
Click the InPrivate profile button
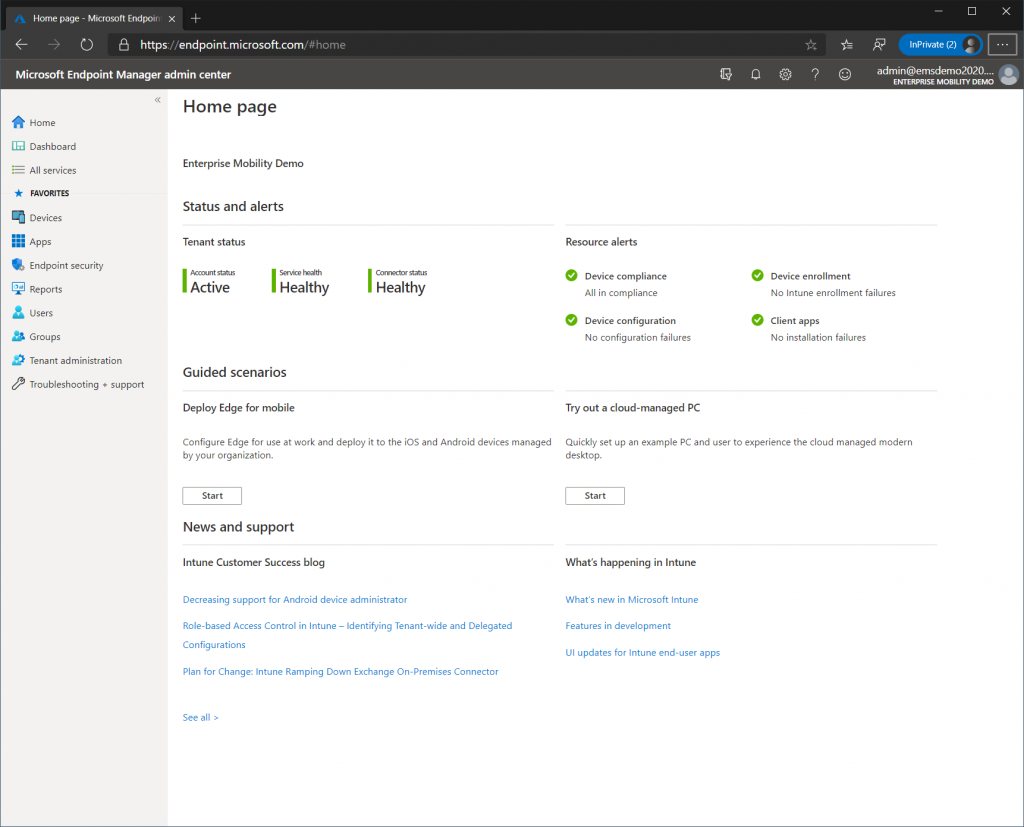[x=940, y=44]
